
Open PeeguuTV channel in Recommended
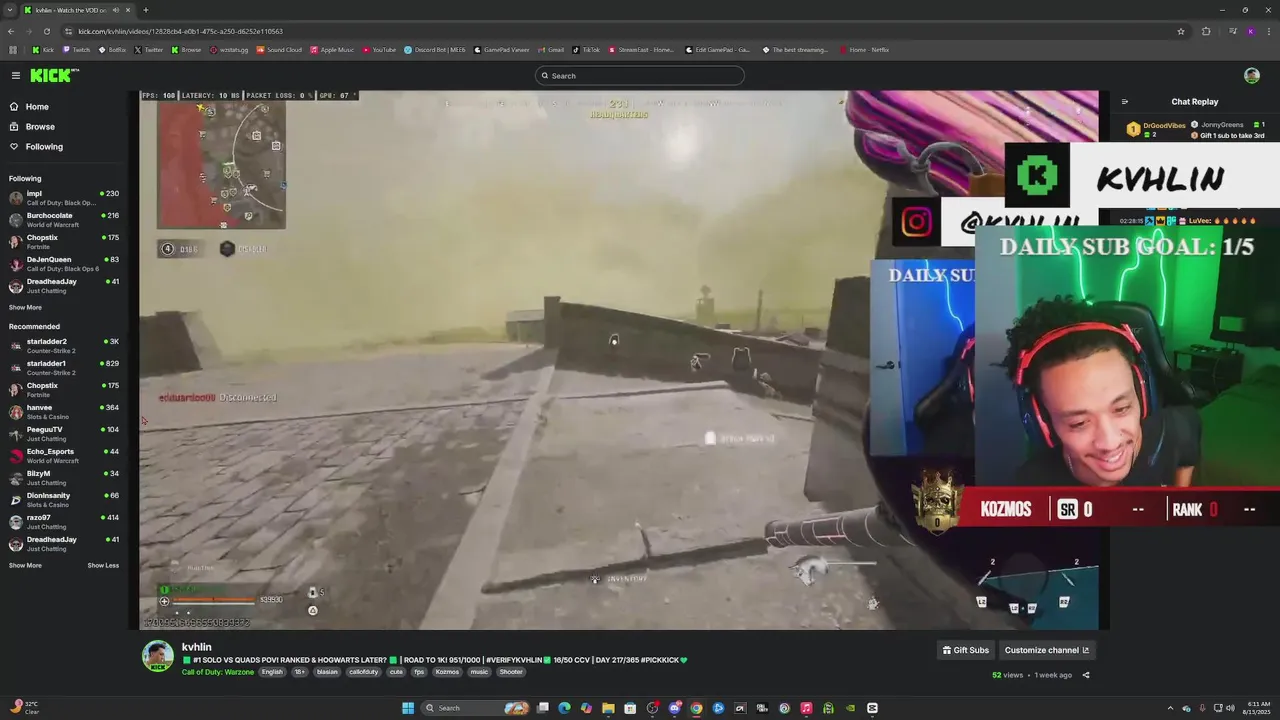pyautogui.click(x=64, y=434)
